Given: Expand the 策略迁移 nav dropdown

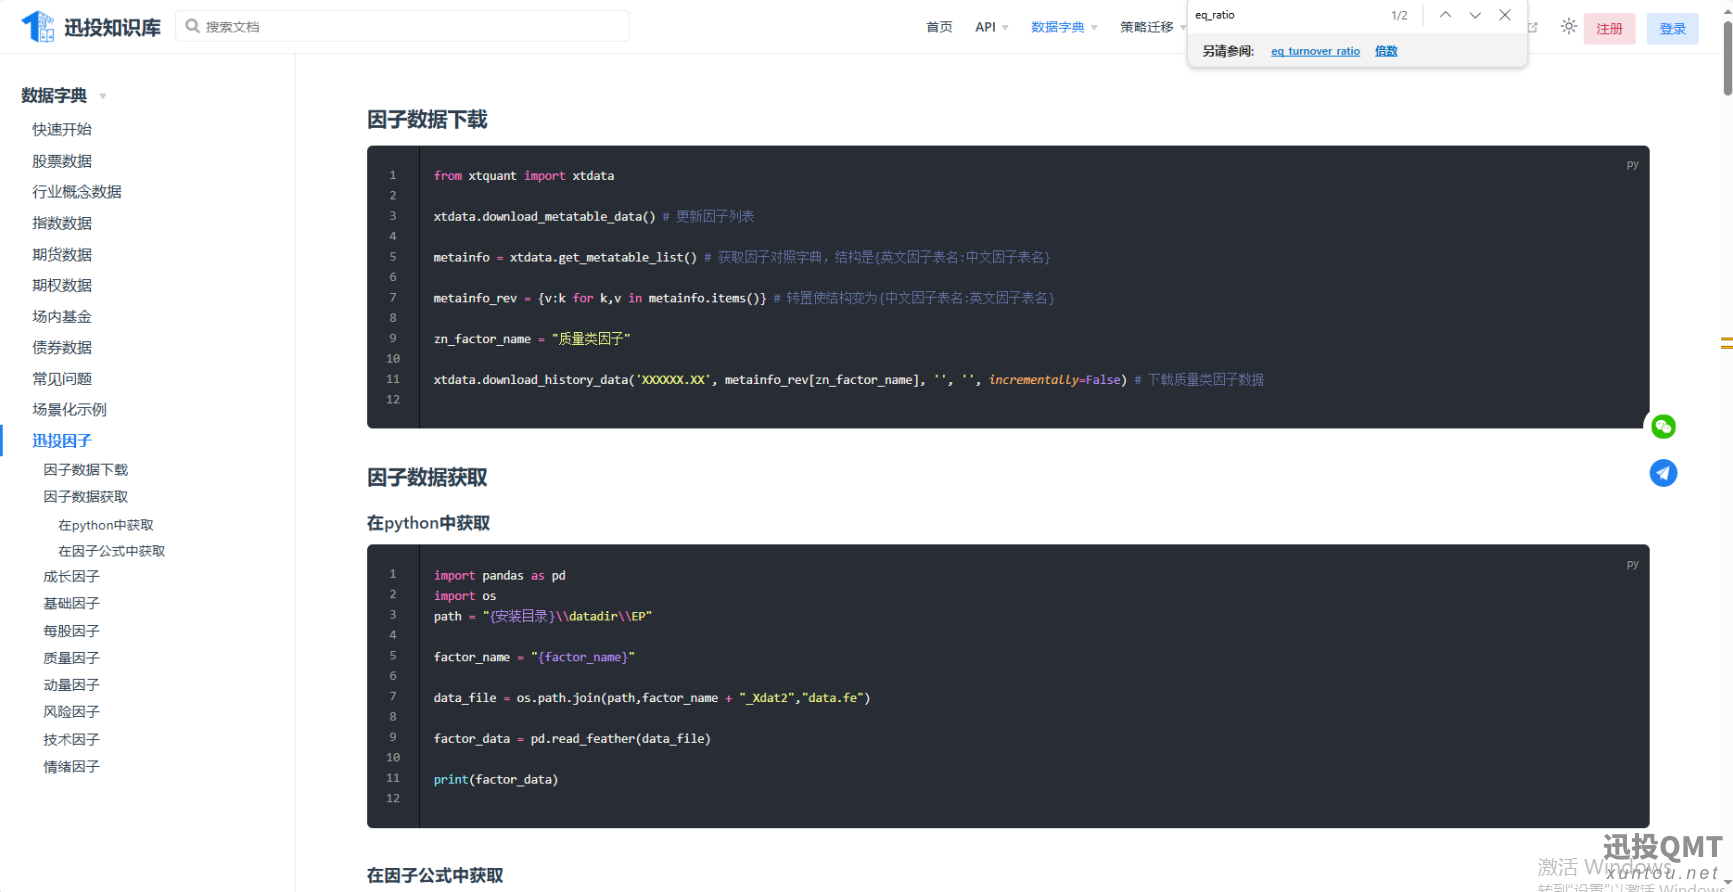Looking at the screenshot, I should point(1152,27).
